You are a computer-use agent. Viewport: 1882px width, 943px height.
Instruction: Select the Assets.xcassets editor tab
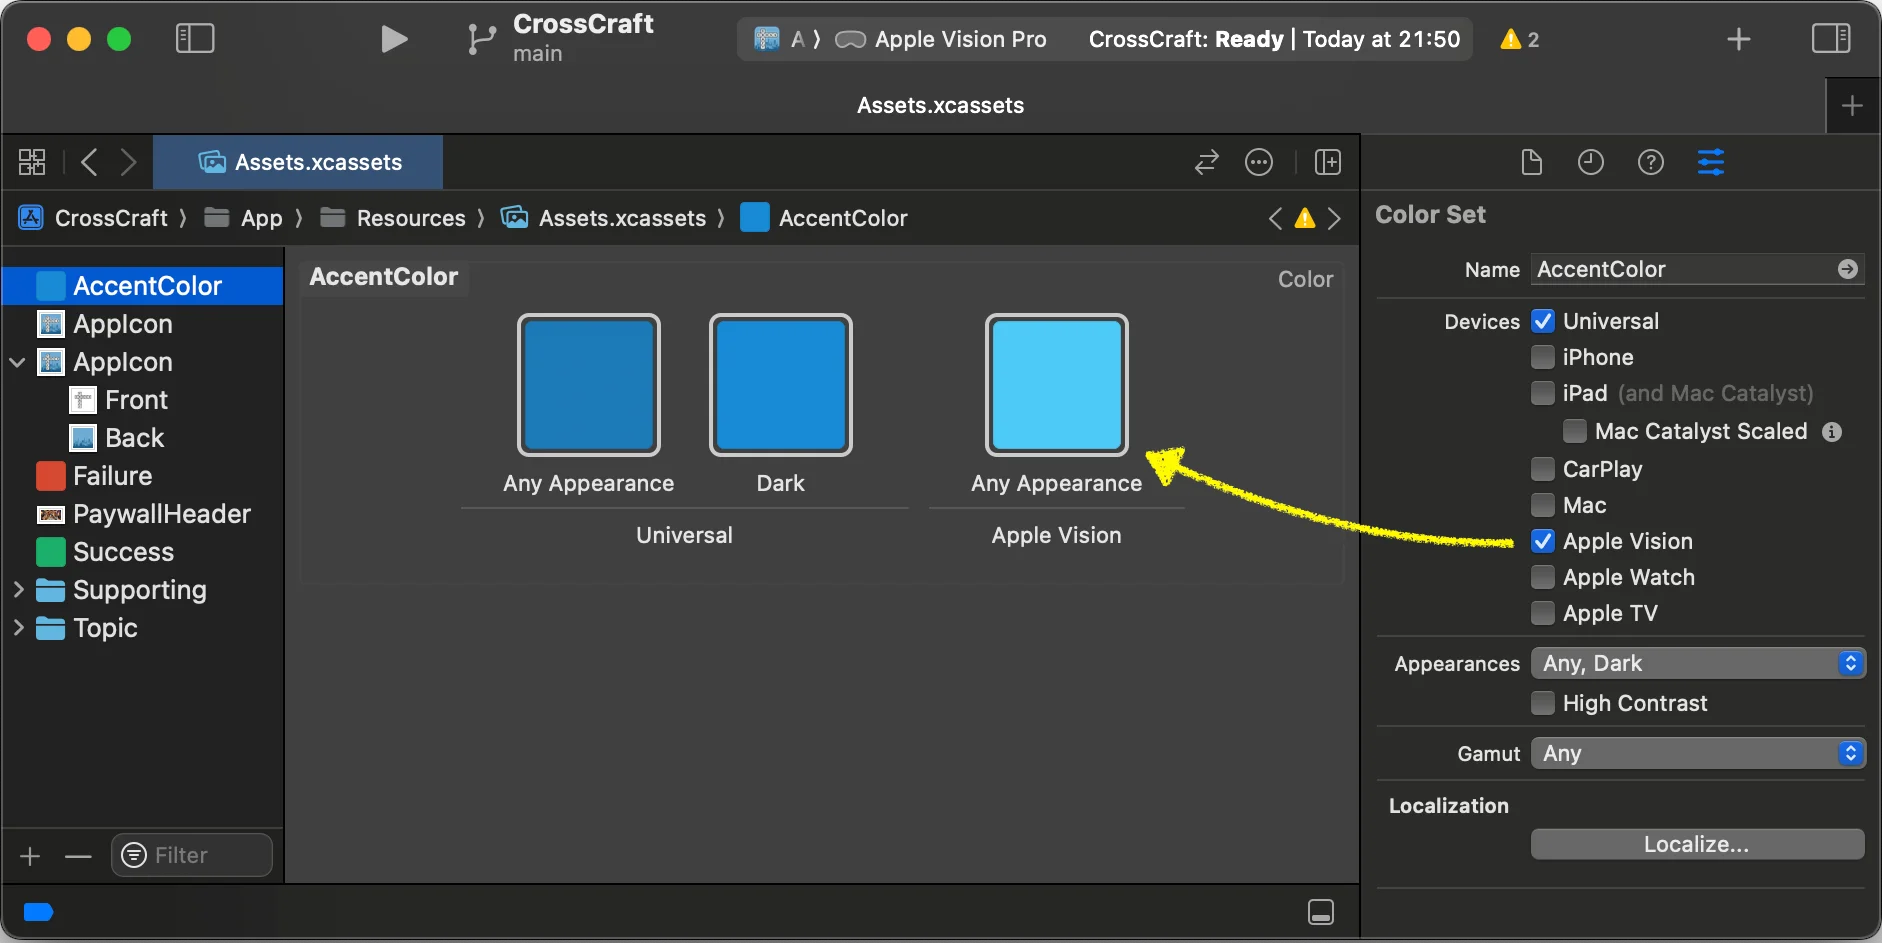click(299, 162)
